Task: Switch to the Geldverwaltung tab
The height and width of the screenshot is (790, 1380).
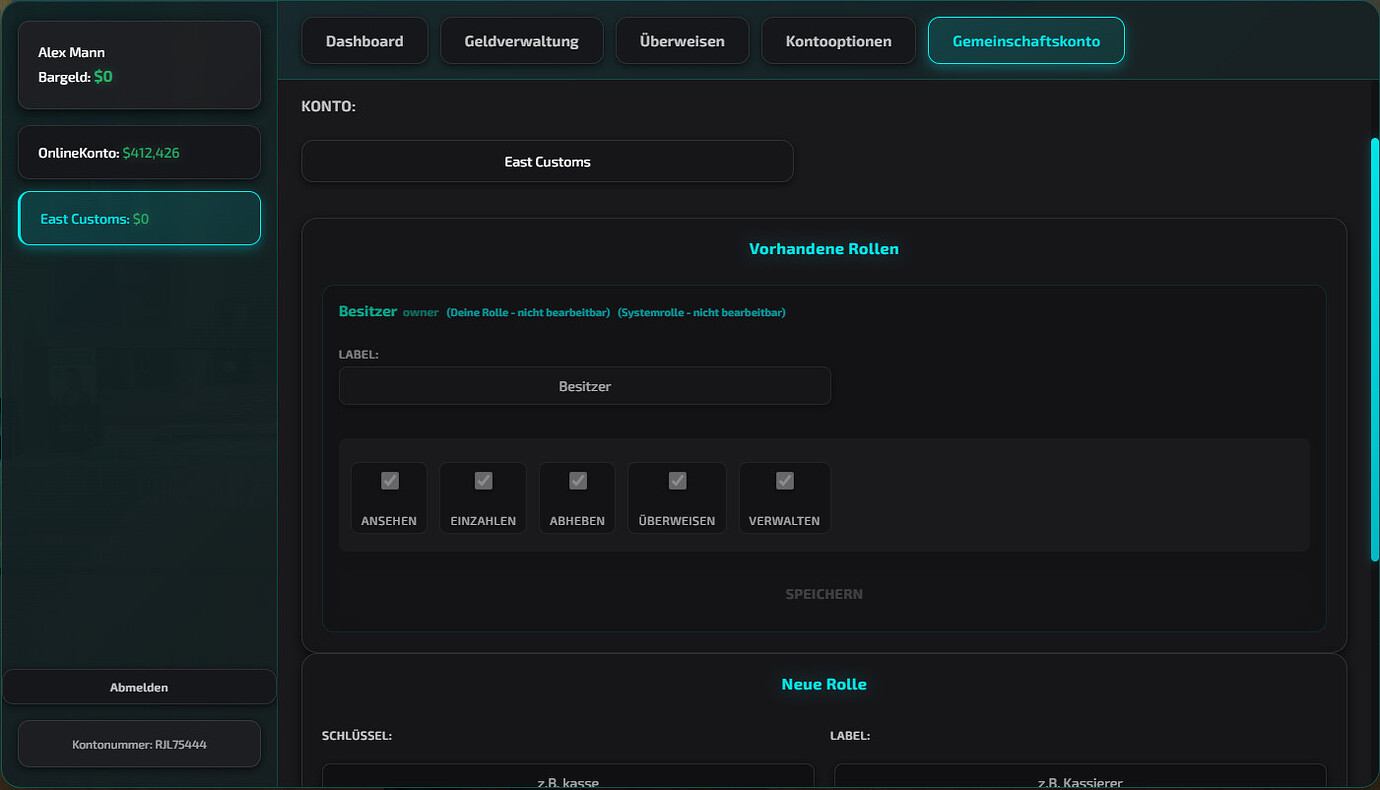Action: (x=522, y=41)
